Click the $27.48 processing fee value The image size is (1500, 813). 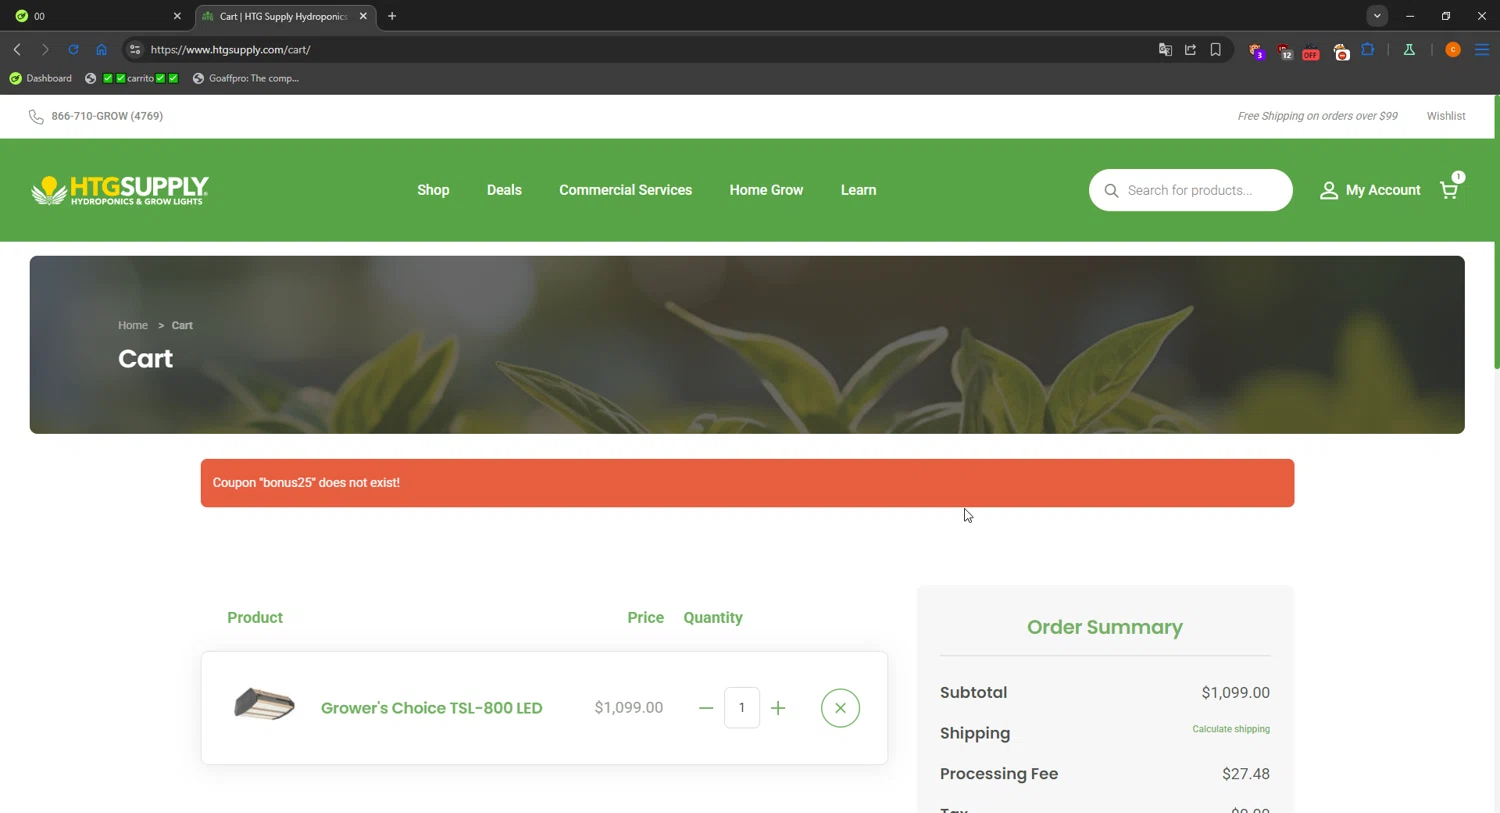[1245, 774]
